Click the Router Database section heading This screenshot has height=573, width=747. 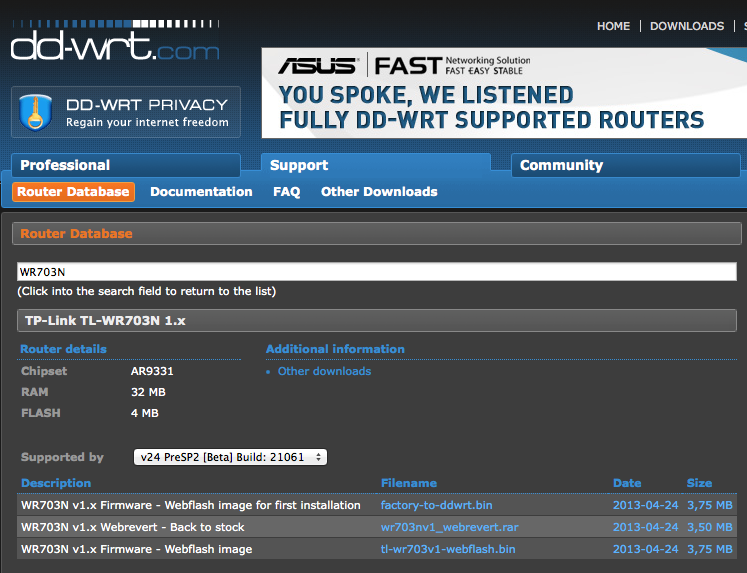coord(76,233)
